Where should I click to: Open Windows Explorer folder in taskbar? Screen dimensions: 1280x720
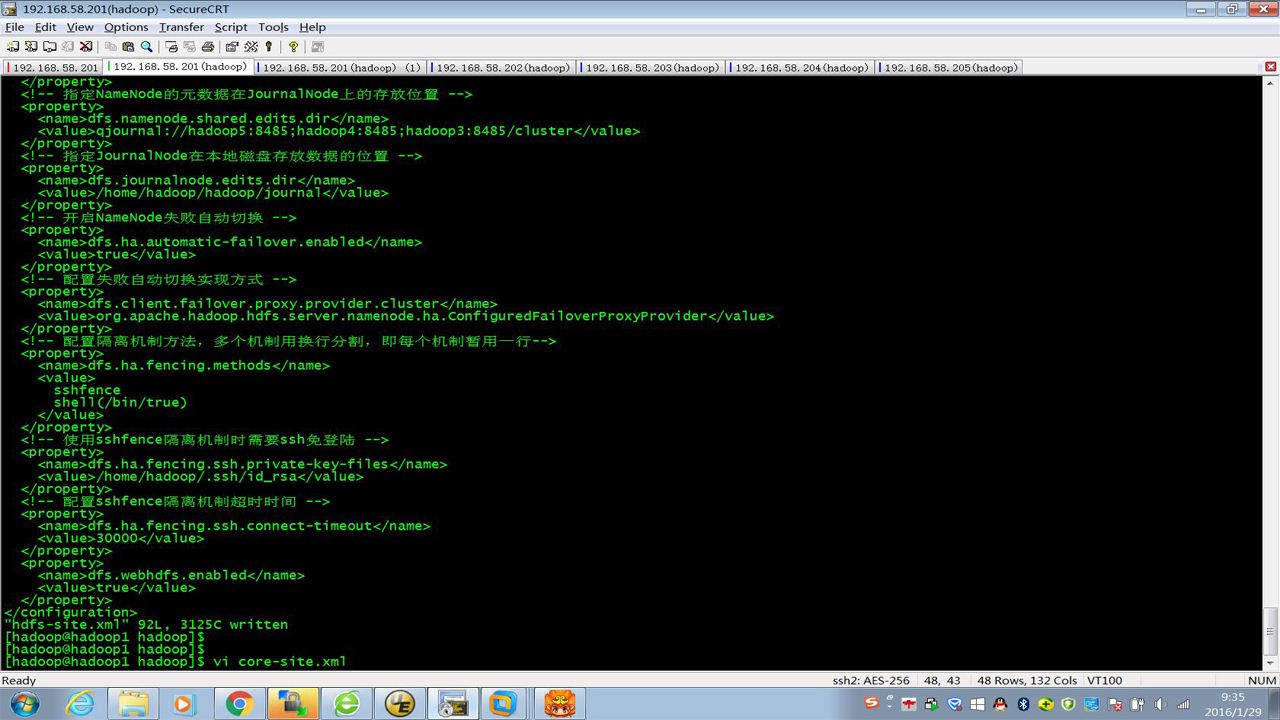click(x=133, y=704)
